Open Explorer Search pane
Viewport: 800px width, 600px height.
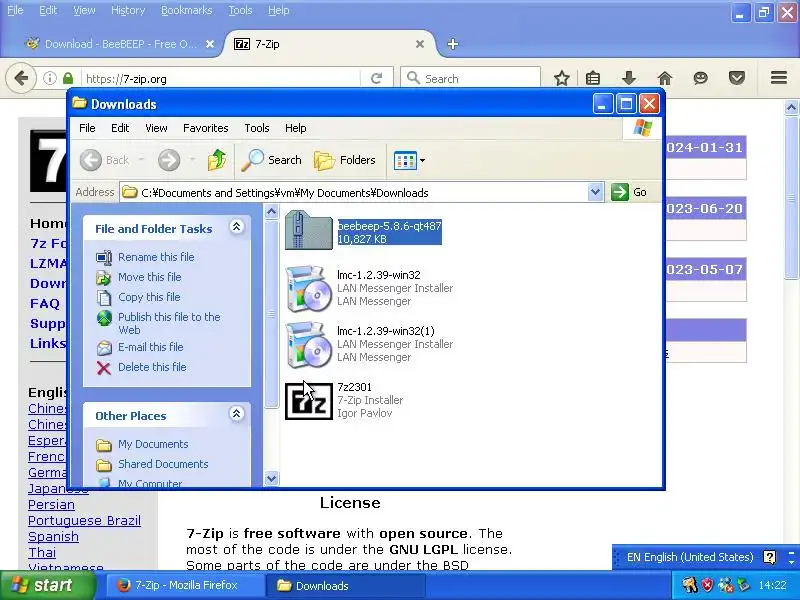tap(271, 160)
